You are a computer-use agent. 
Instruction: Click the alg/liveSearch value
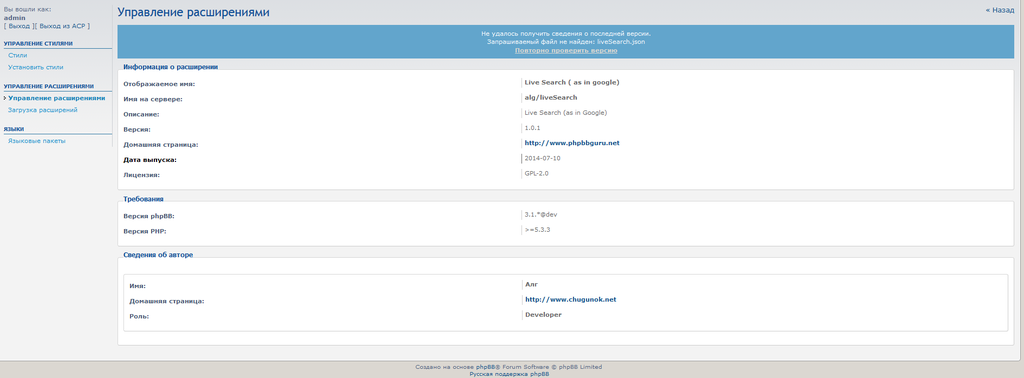pos(551,97)
